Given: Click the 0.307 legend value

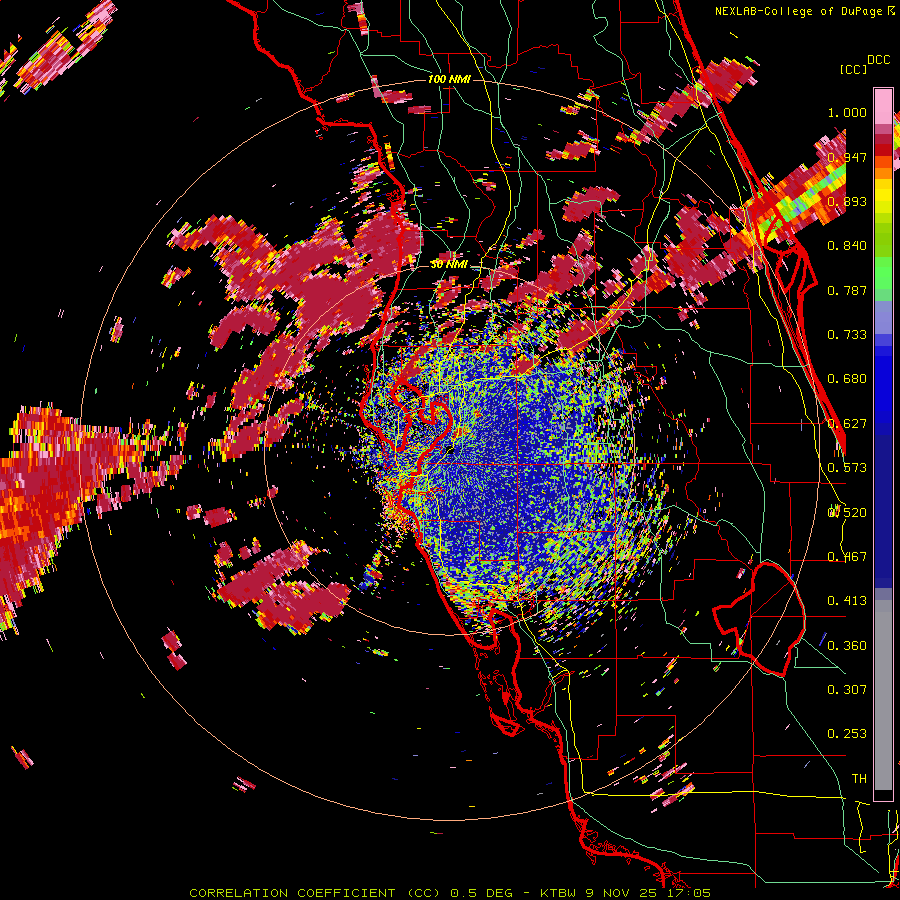Looking at the screenshot, I should [x=847, y=689].
